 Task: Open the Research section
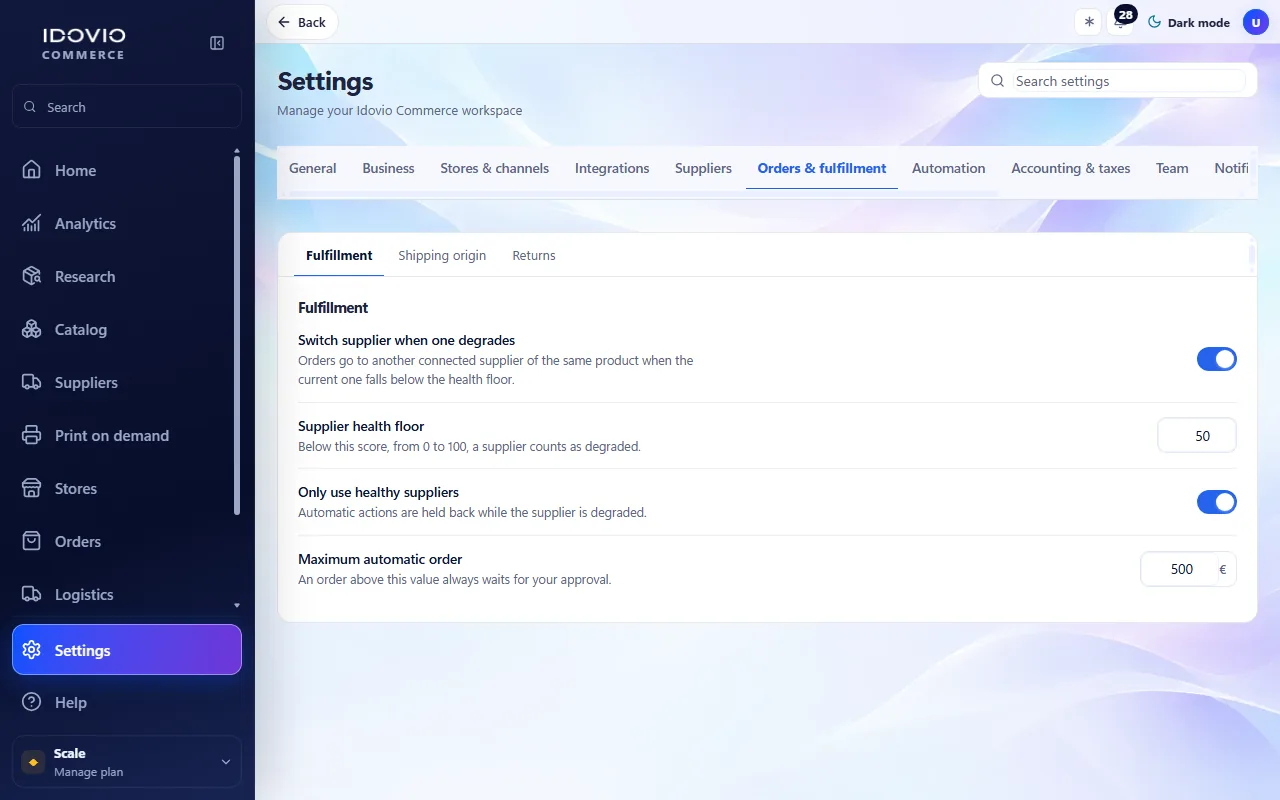127,277
